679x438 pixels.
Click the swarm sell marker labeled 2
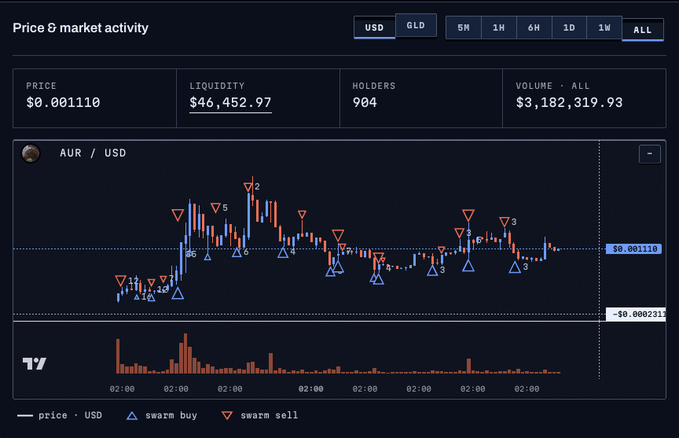point(248,187)
